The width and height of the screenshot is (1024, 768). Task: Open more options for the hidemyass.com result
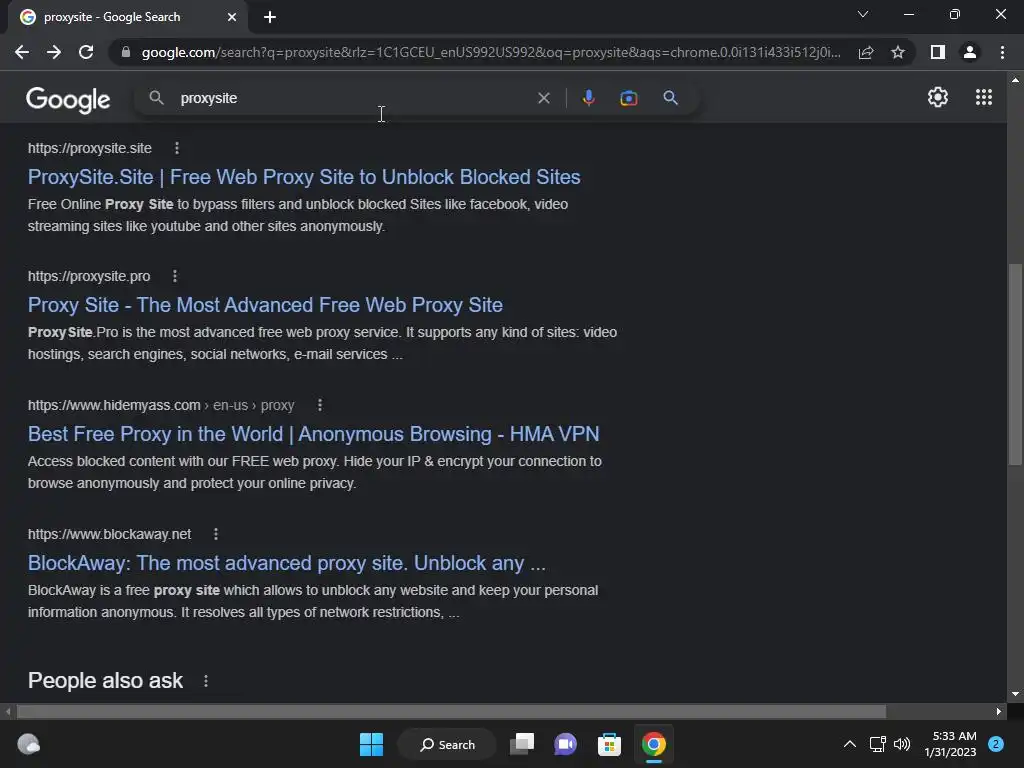[x=319, y=405]
